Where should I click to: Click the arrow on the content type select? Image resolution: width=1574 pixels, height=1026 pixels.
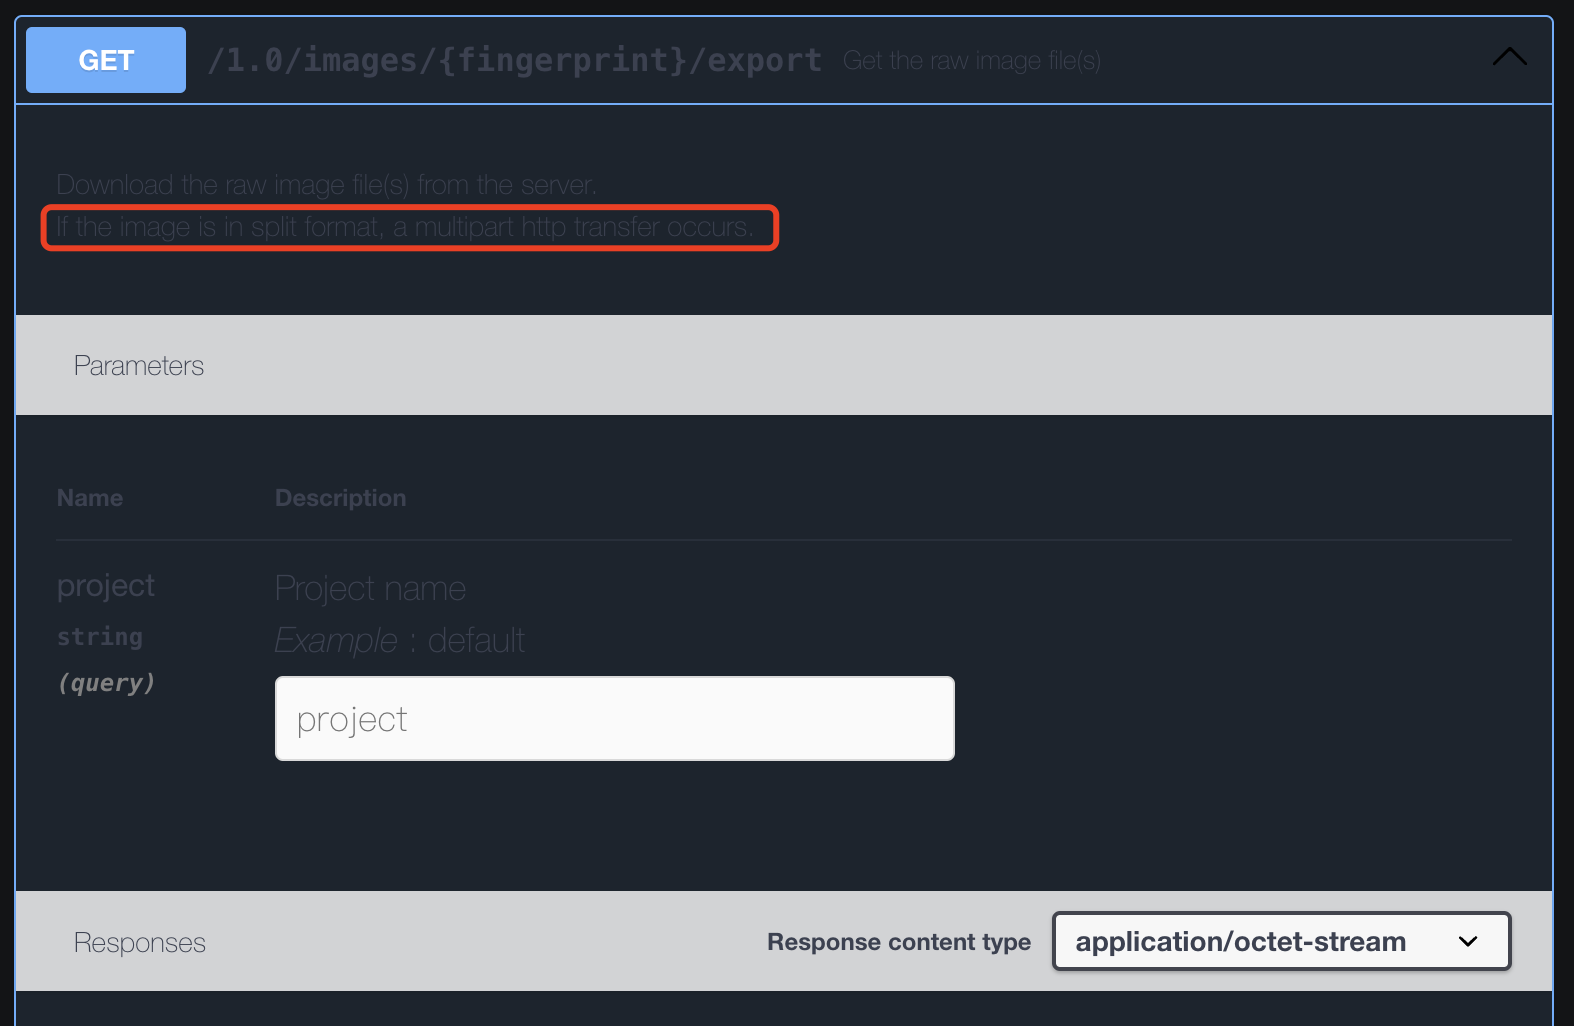(x=1467, y=941)
